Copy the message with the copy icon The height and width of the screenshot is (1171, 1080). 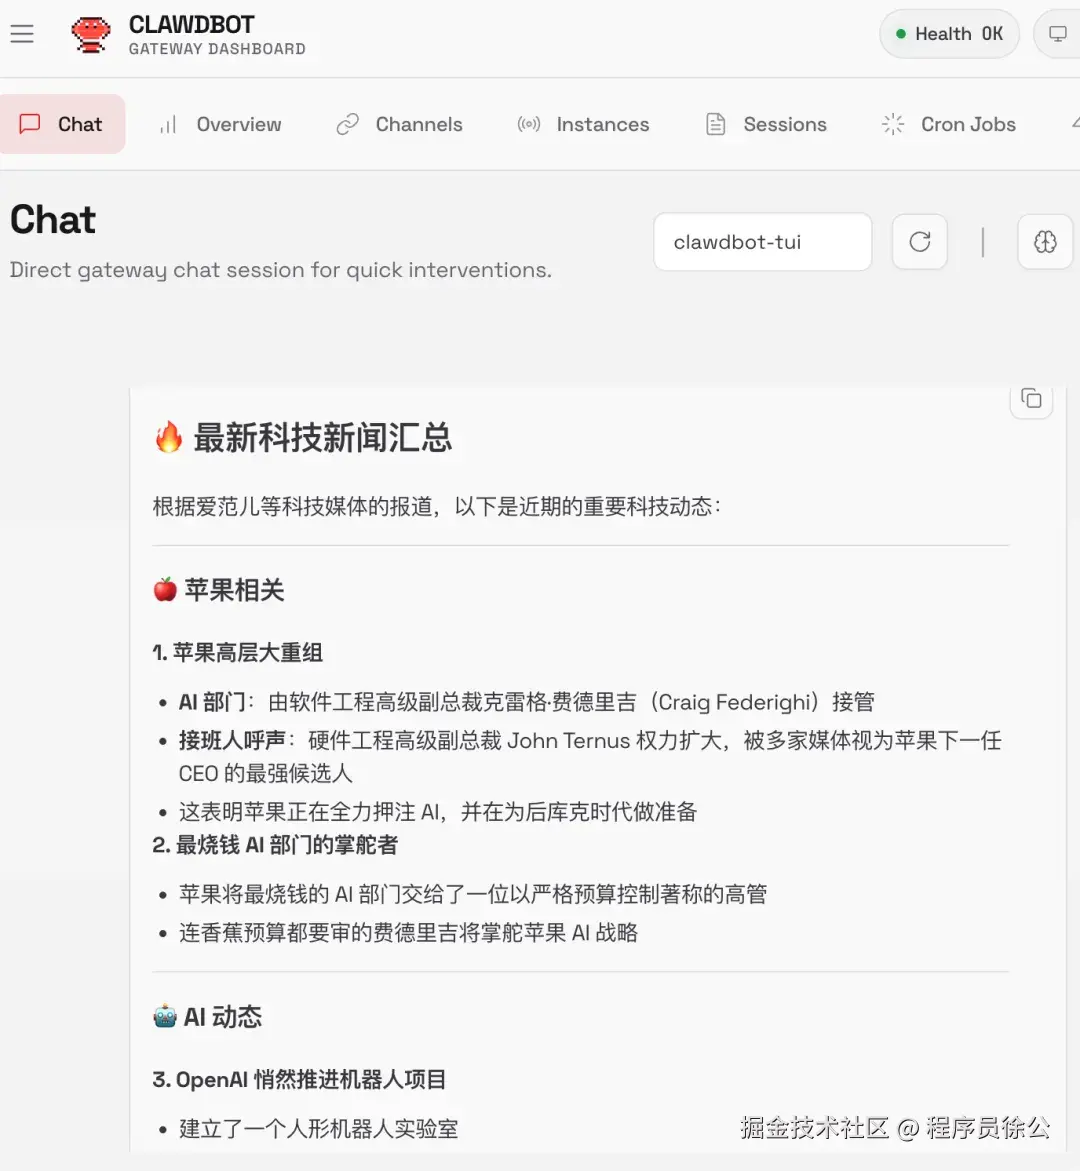click(1031, 399)
